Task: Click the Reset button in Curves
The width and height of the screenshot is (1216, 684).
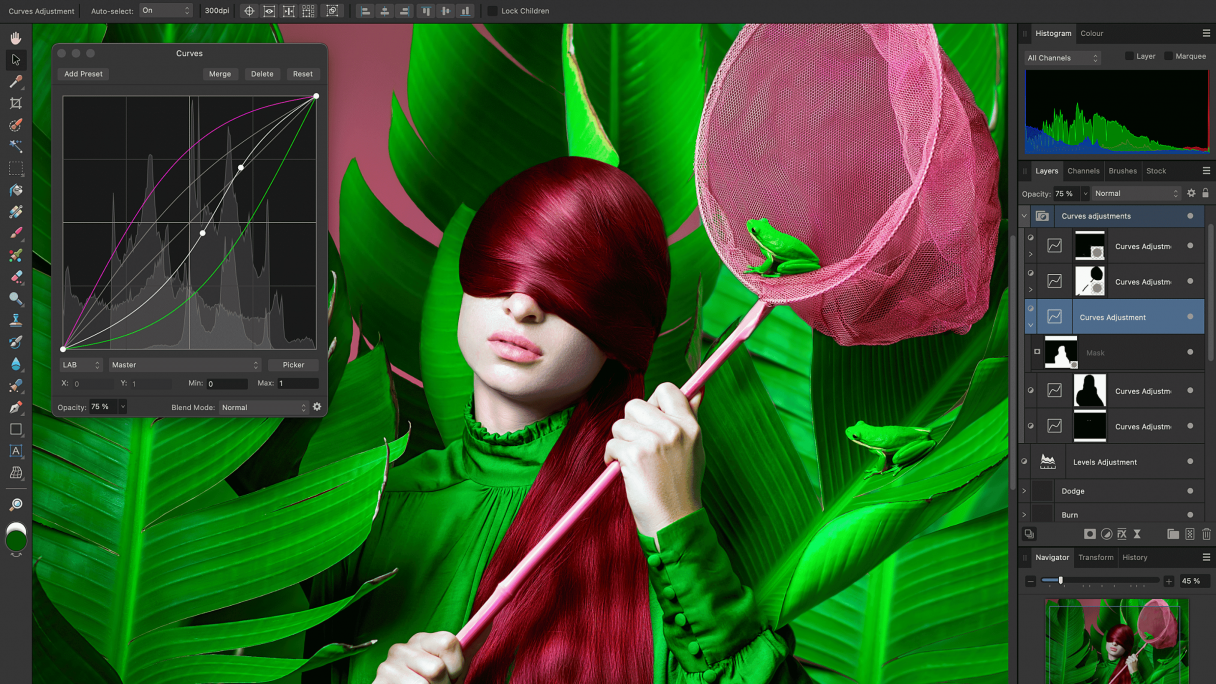Action: tap(302, 74)
